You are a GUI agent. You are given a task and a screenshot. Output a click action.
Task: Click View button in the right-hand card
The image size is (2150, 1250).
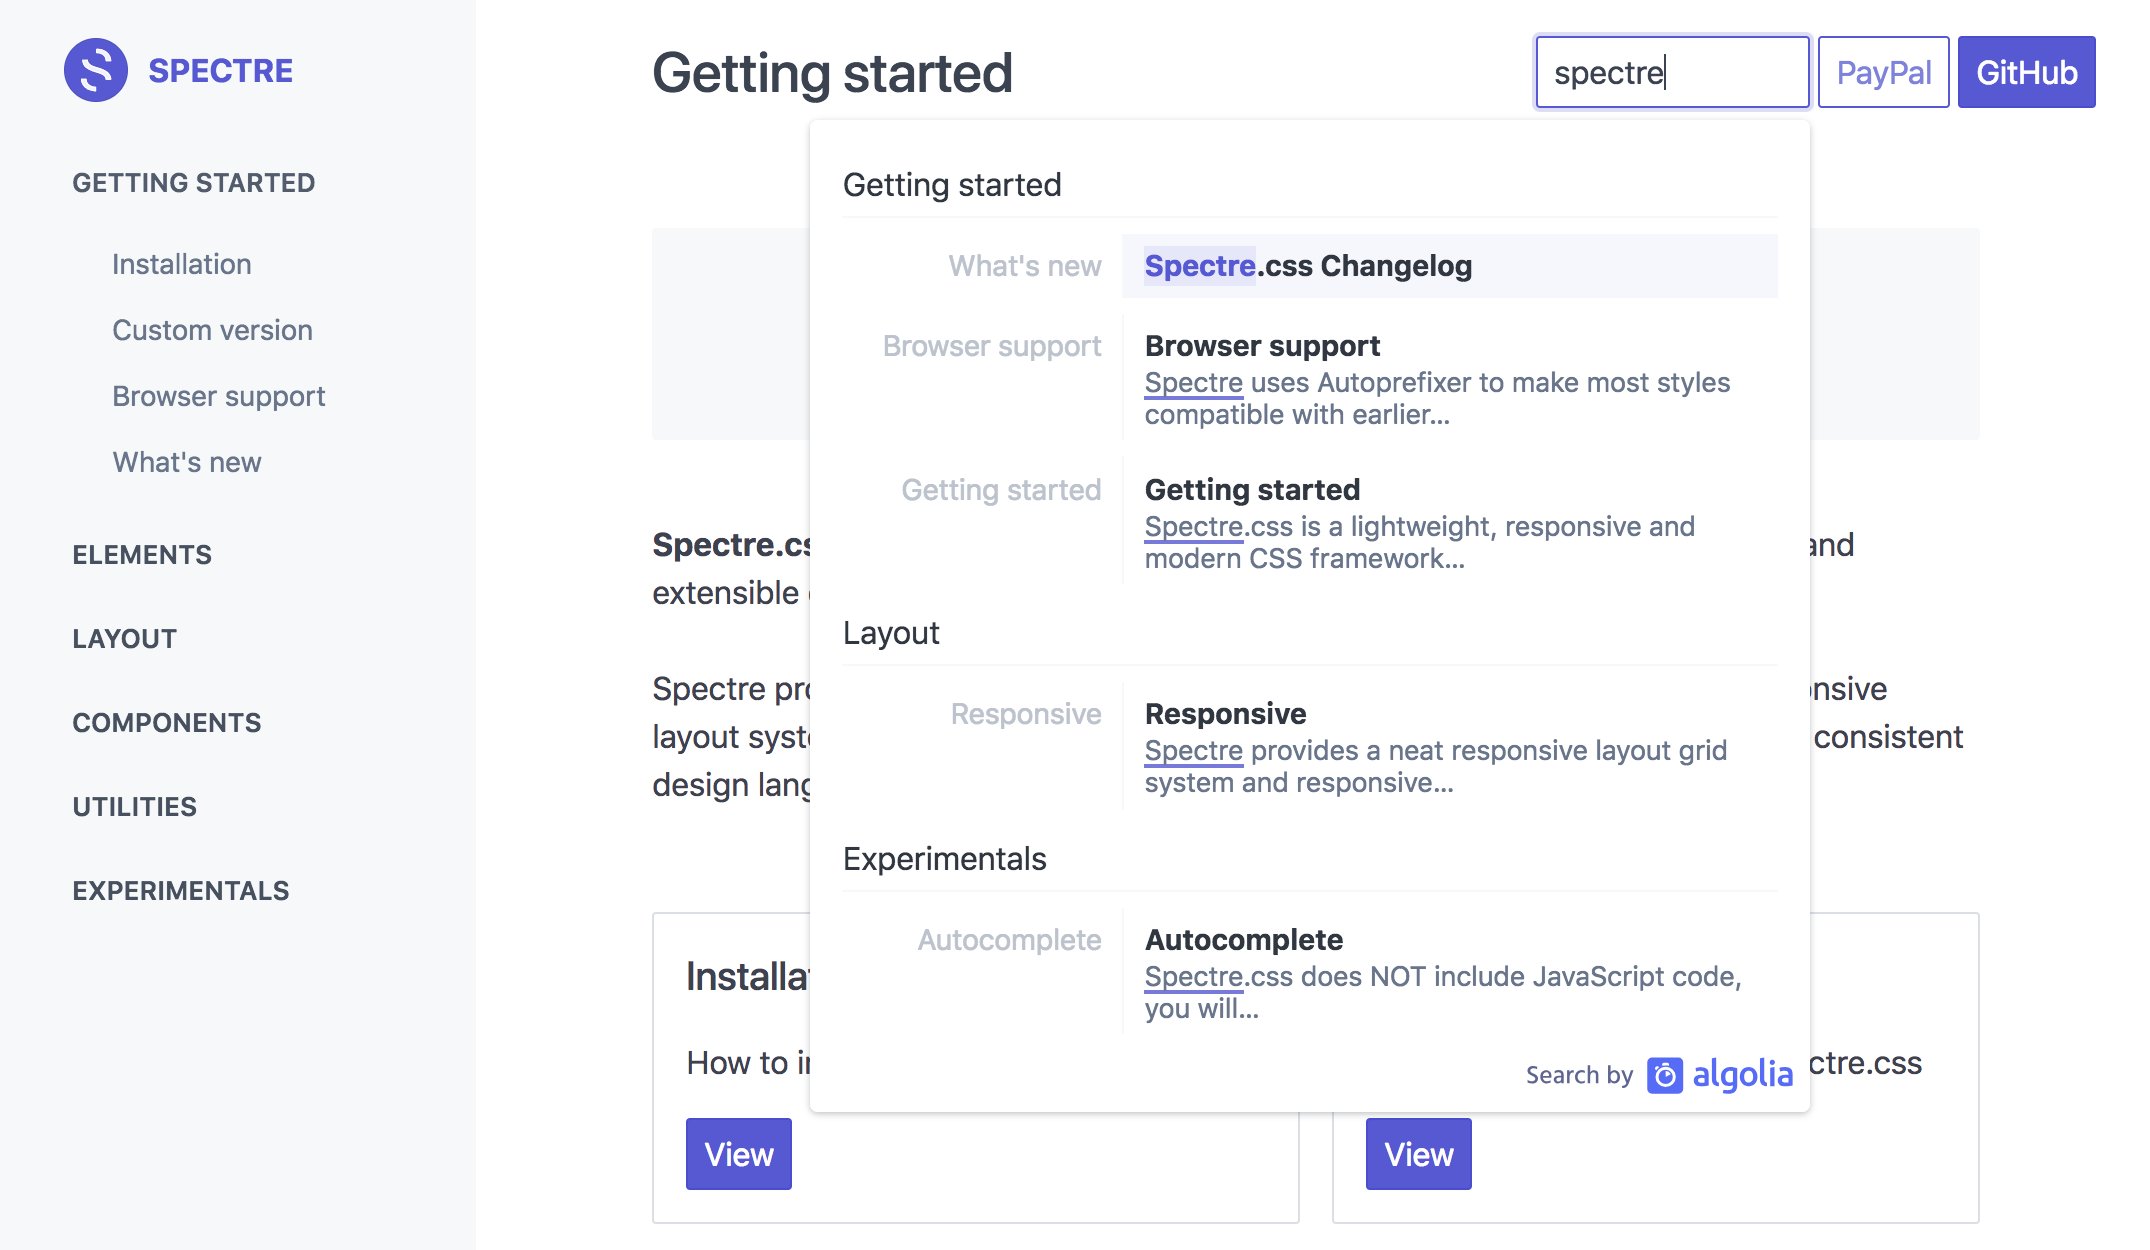point(1419,1154)
